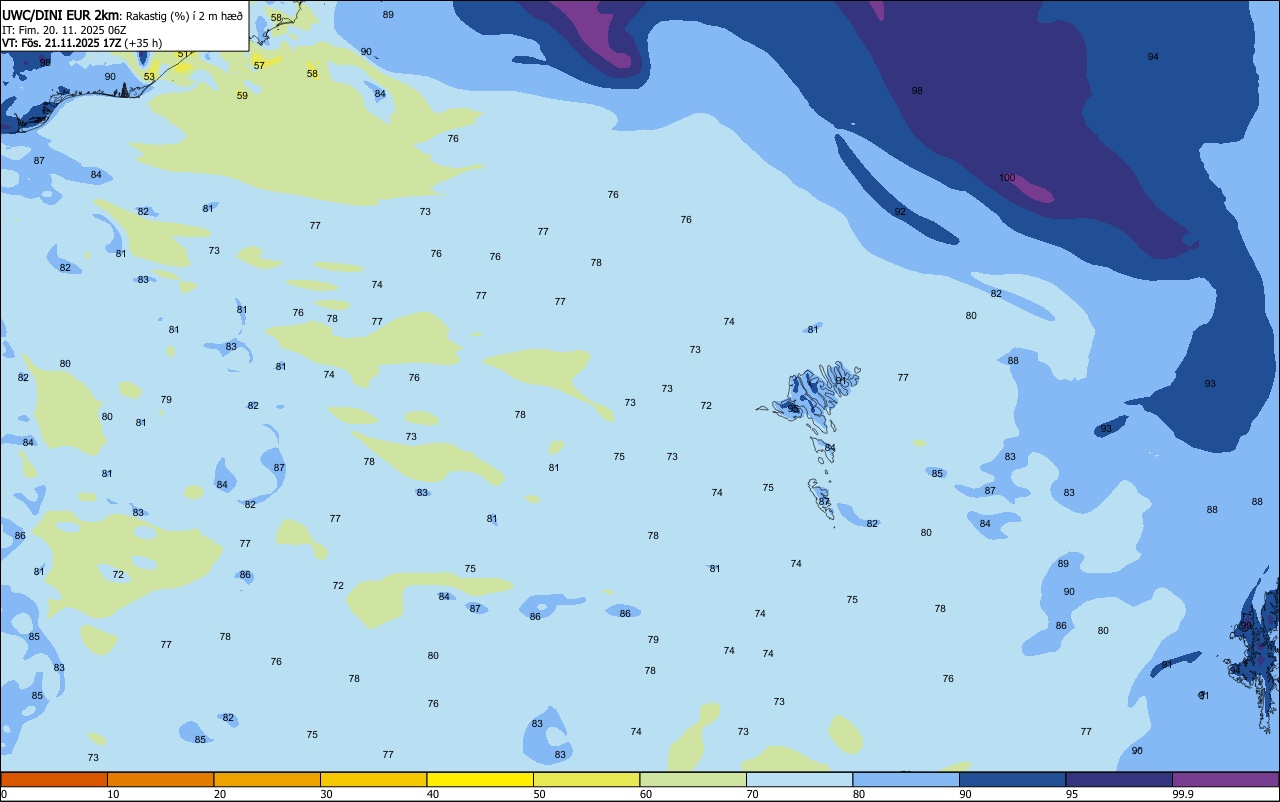Select the 'VT: Fös. 21.11.2025 17Z' line
This screenshot has height=802, width=1280.
pyautogui.click(x=62, y=43)
